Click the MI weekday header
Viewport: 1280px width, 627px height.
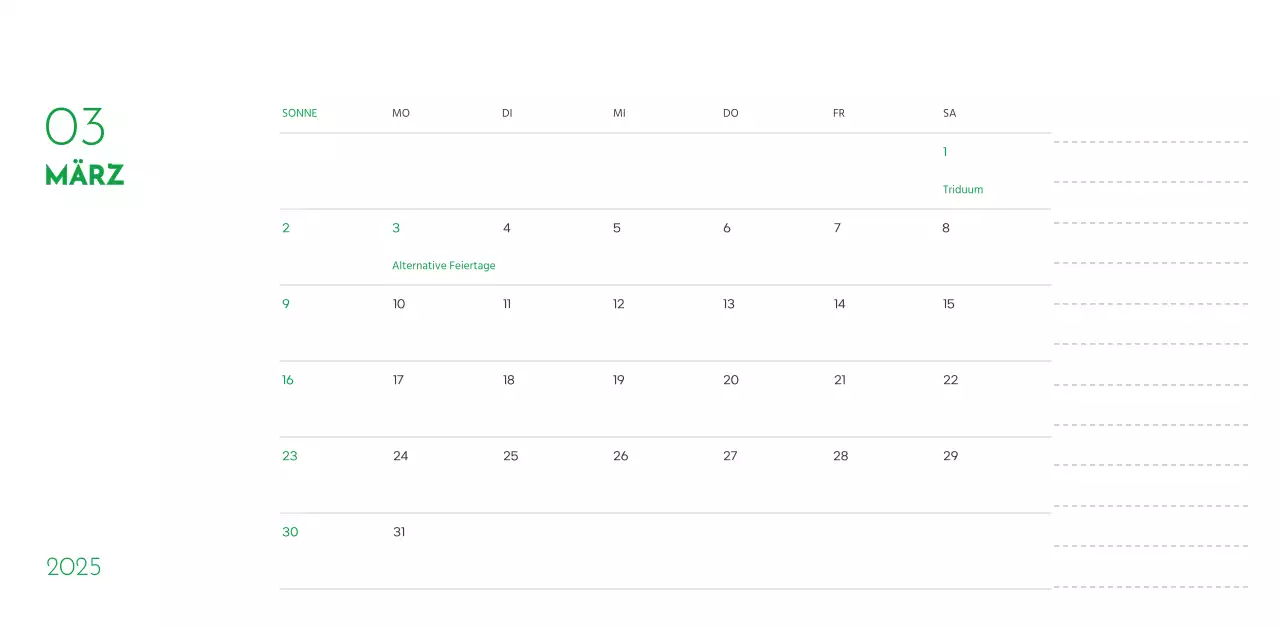pos(619,113)
